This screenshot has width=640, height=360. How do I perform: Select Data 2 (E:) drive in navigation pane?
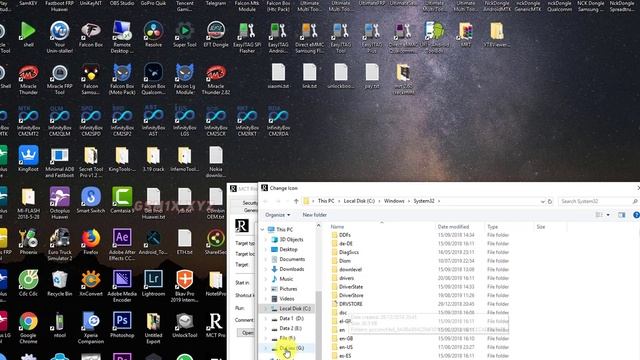291,328
